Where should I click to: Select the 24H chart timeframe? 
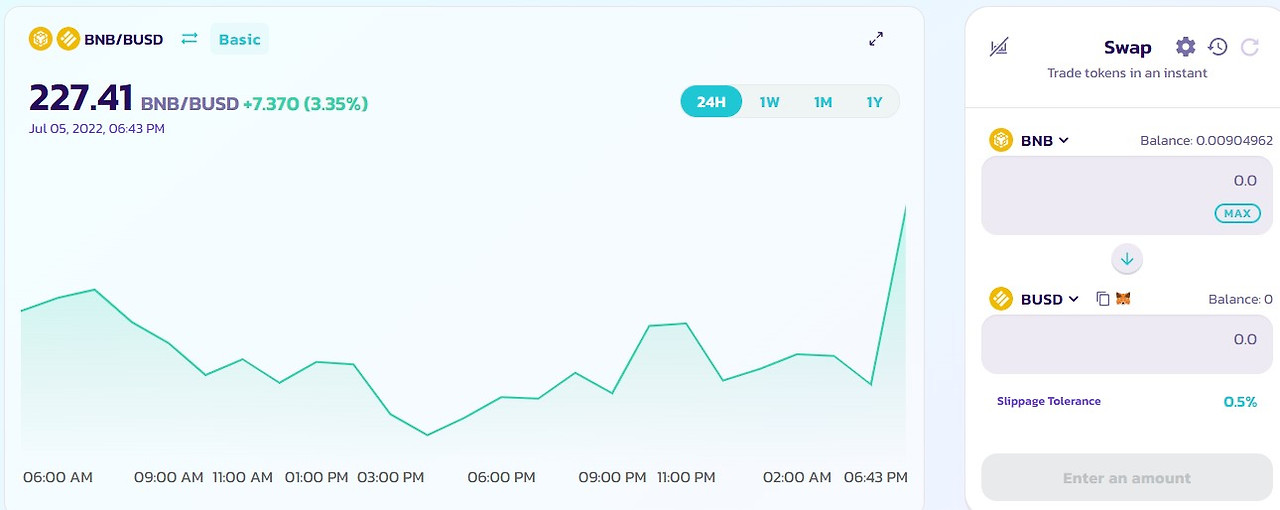[x=711, y=102]
